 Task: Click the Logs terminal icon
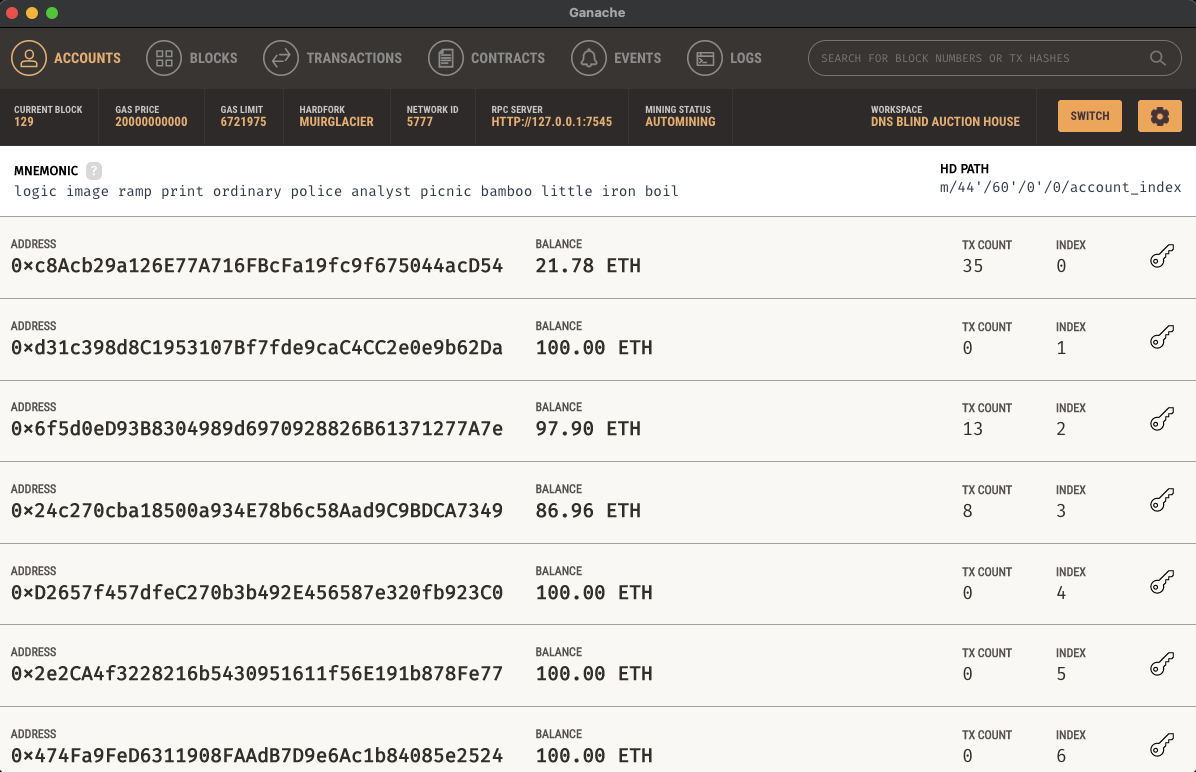[705, 58]
